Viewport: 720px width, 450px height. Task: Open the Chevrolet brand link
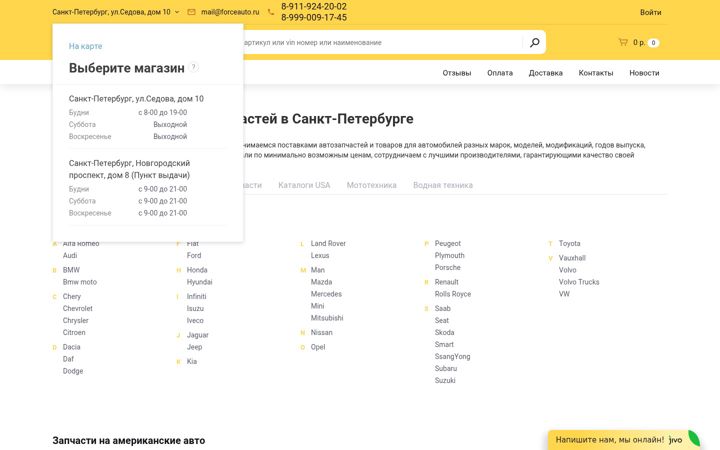(78, 309)
